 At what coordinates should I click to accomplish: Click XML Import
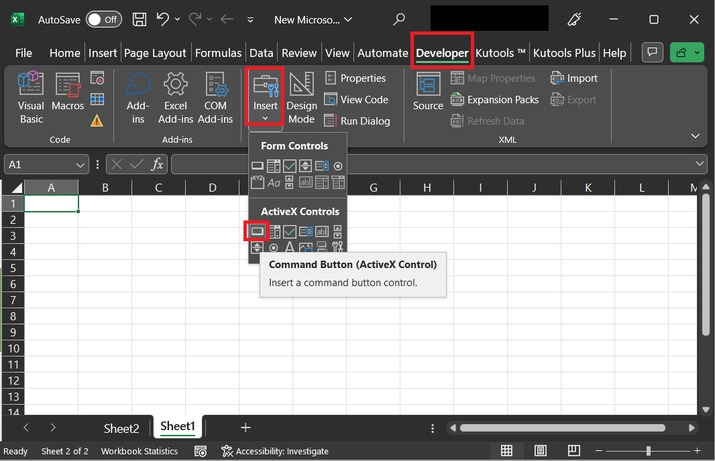pos(574,78)
